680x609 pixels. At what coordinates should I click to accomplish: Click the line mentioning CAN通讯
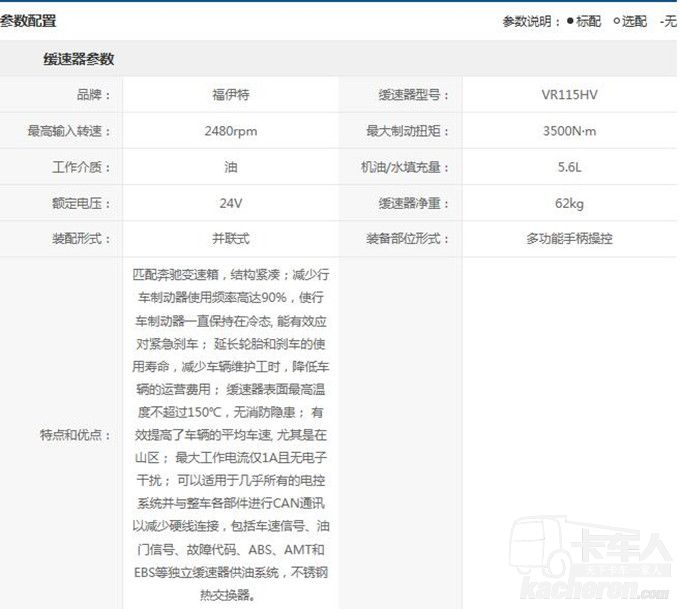[x=231, y=503]
